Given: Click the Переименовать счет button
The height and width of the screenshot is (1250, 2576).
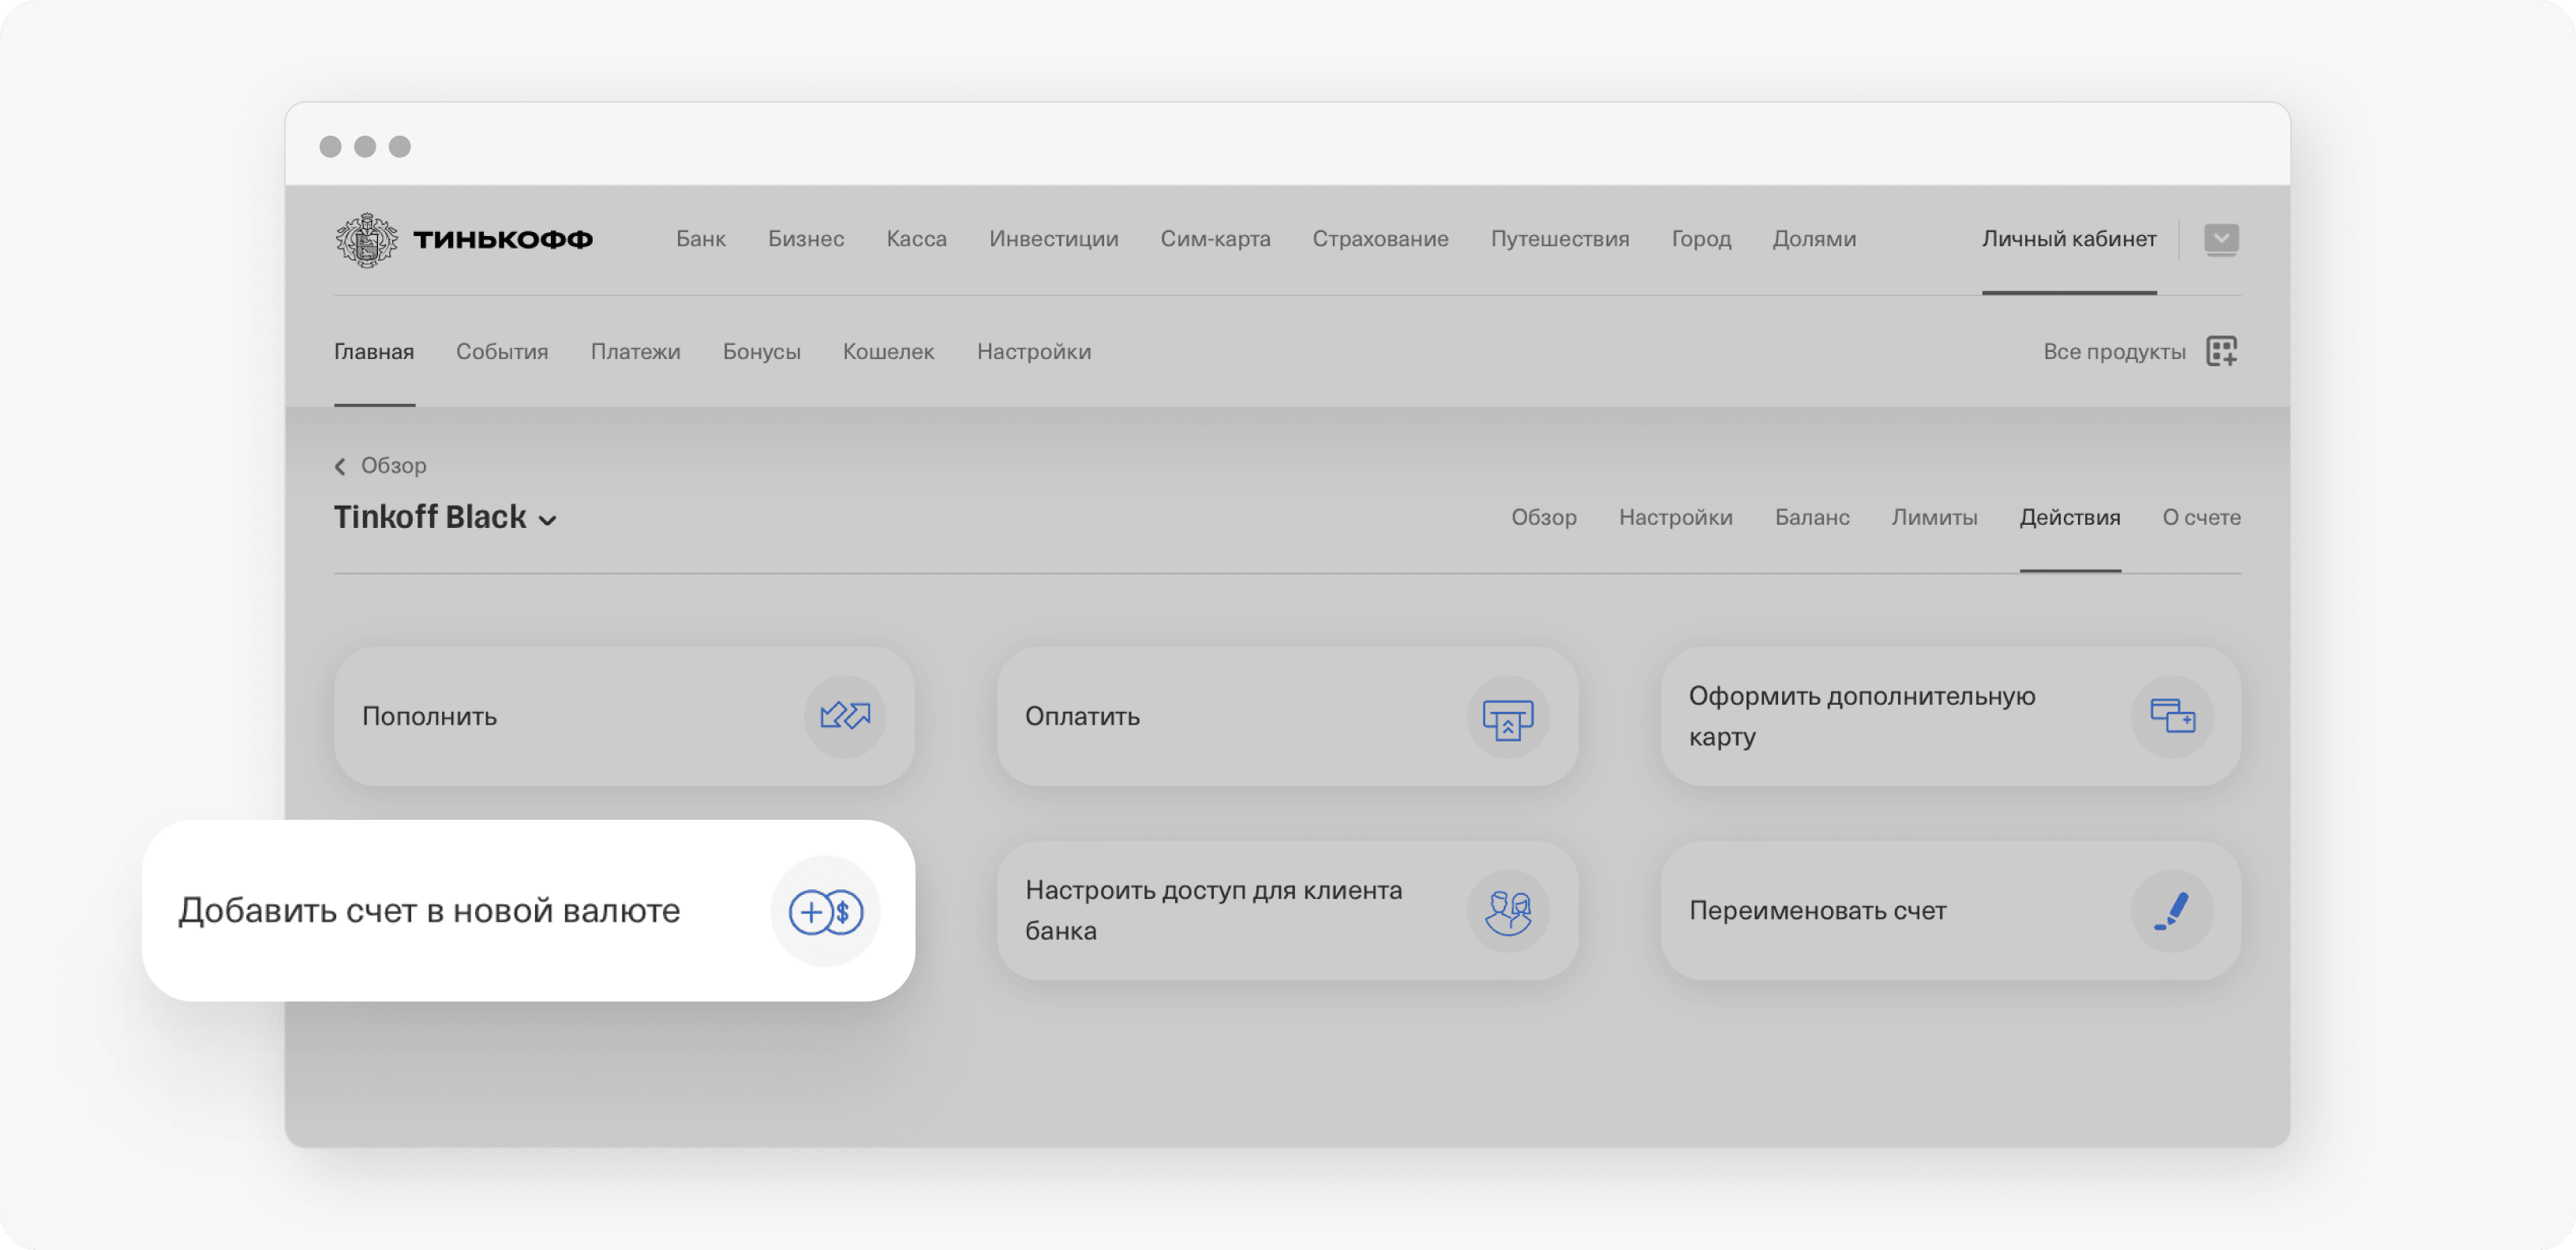Looking at the screenshot, I should (x=1817, y=911).
